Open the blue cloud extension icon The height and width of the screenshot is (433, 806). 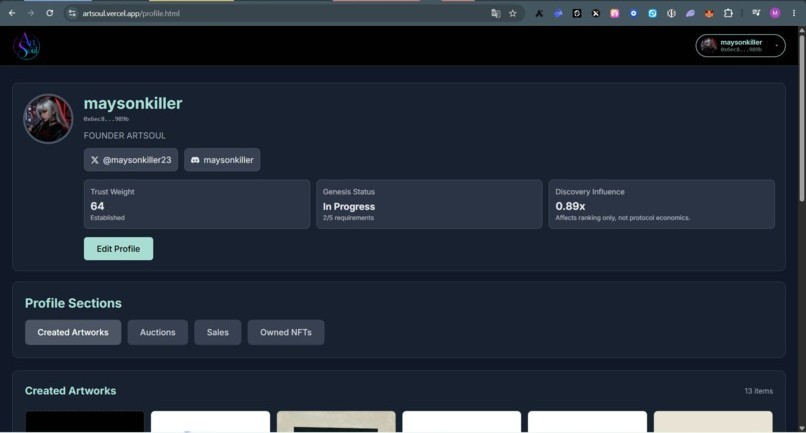coord(558,13)
